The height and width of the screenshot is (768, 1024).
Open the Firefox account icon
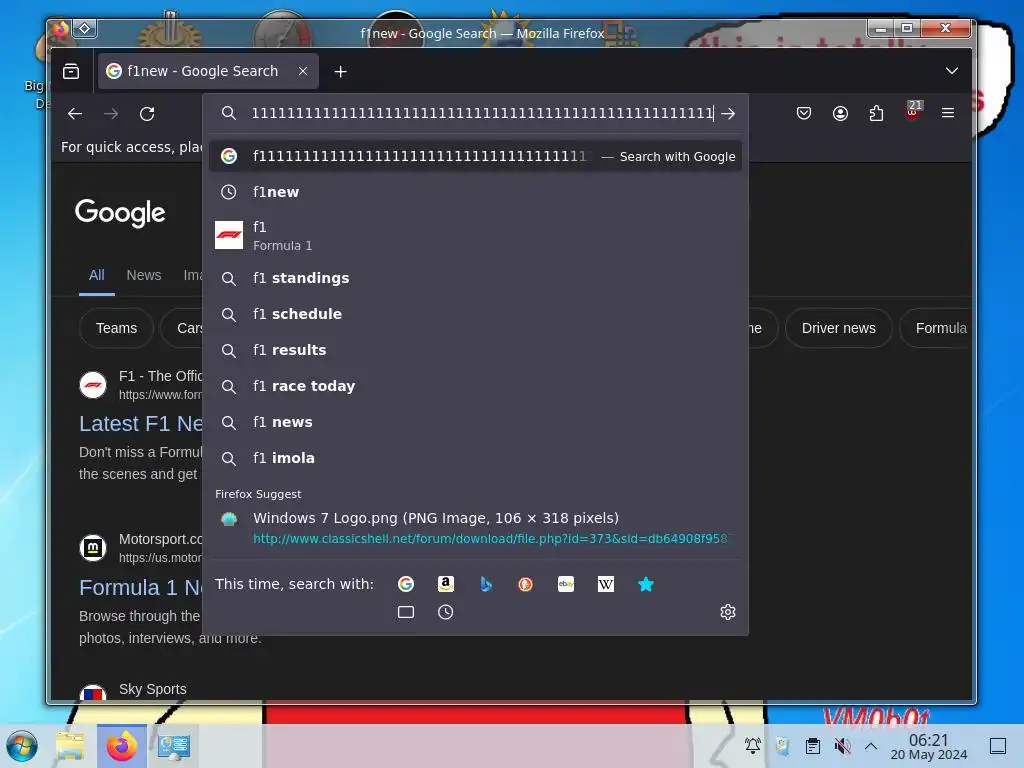[840, 114]
